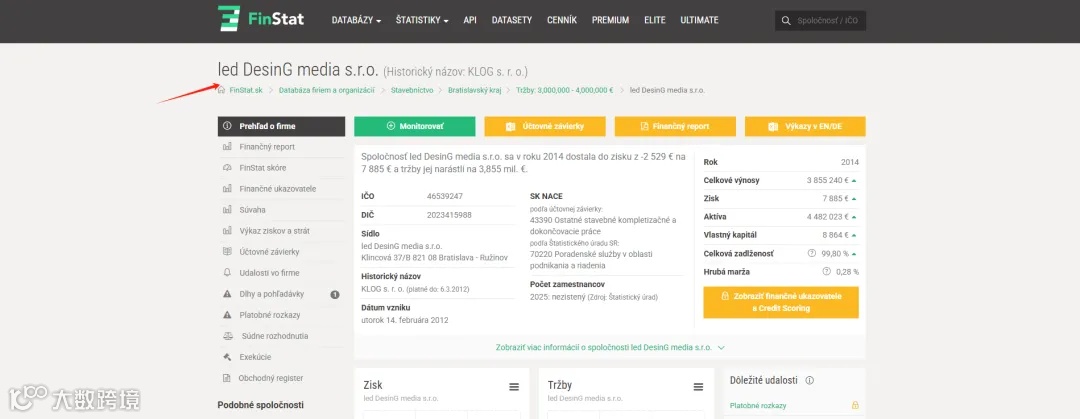Image resolution: width=1080 pixels, height=419 pixels.
Task: Click the Bratislavský kraj breadcrumb link
Action: click(474, 90)
